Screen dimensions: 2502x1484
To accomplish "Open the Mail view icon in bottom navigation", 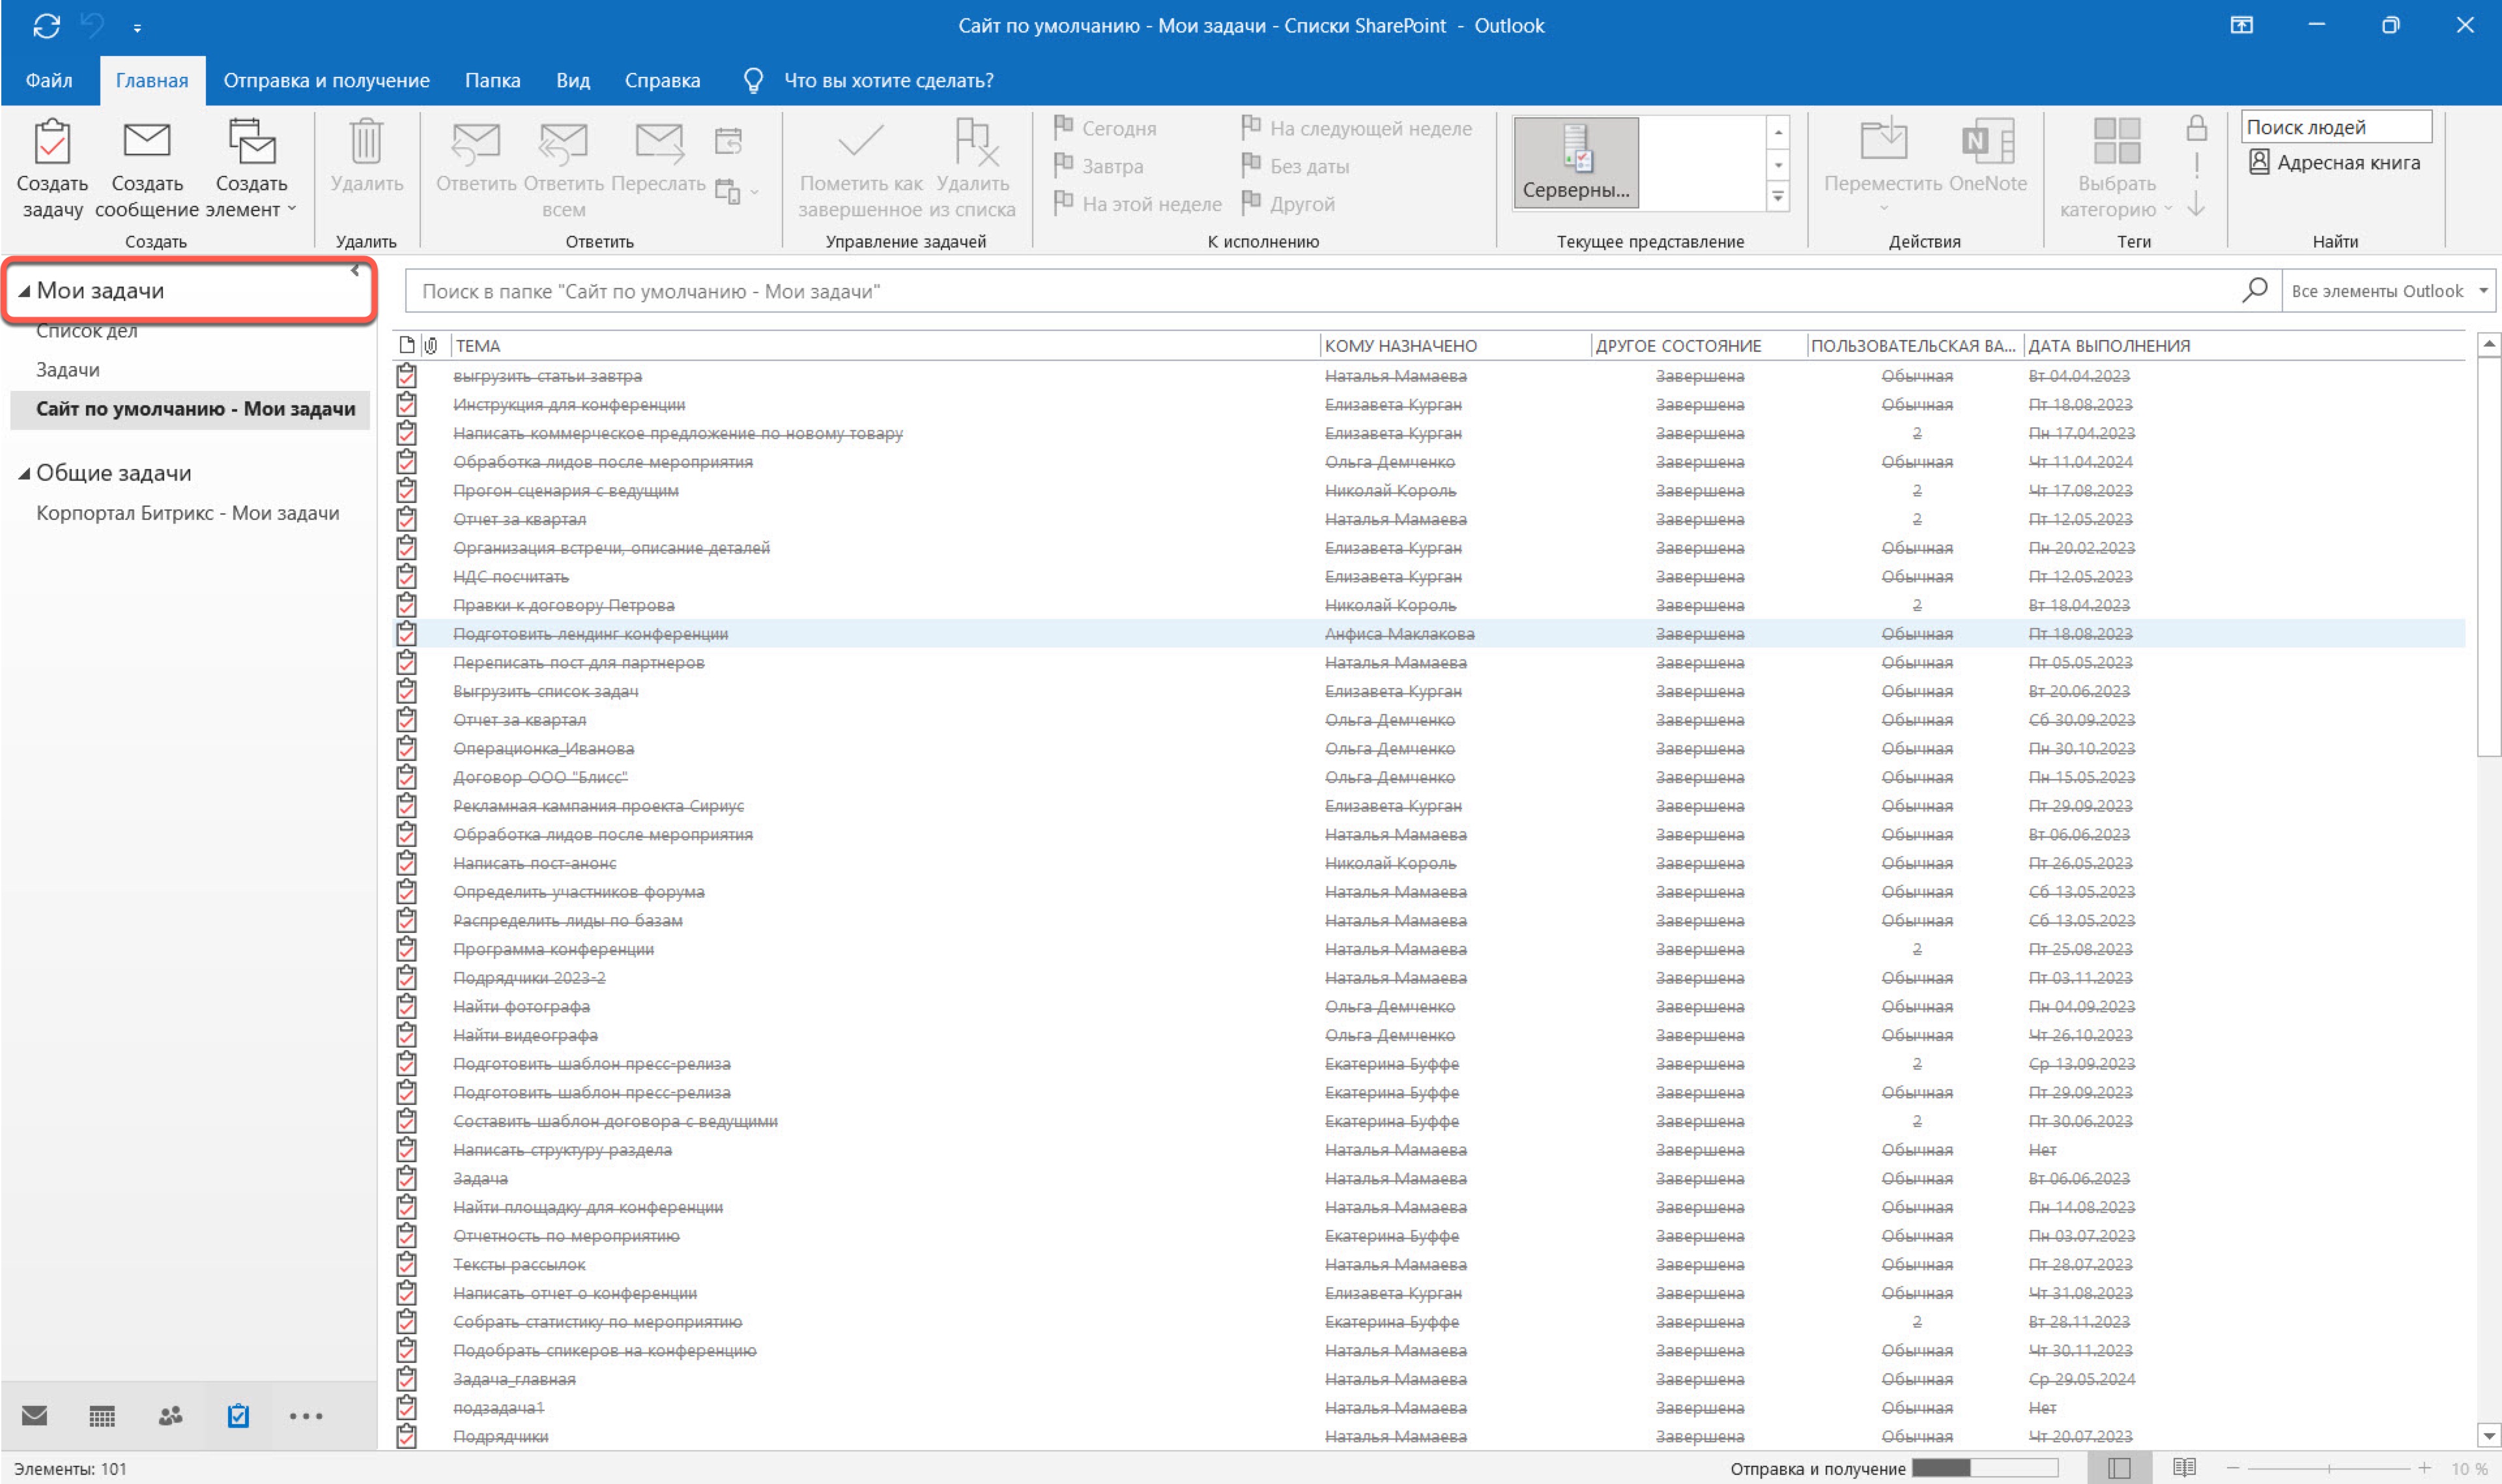I will 35,1415.
